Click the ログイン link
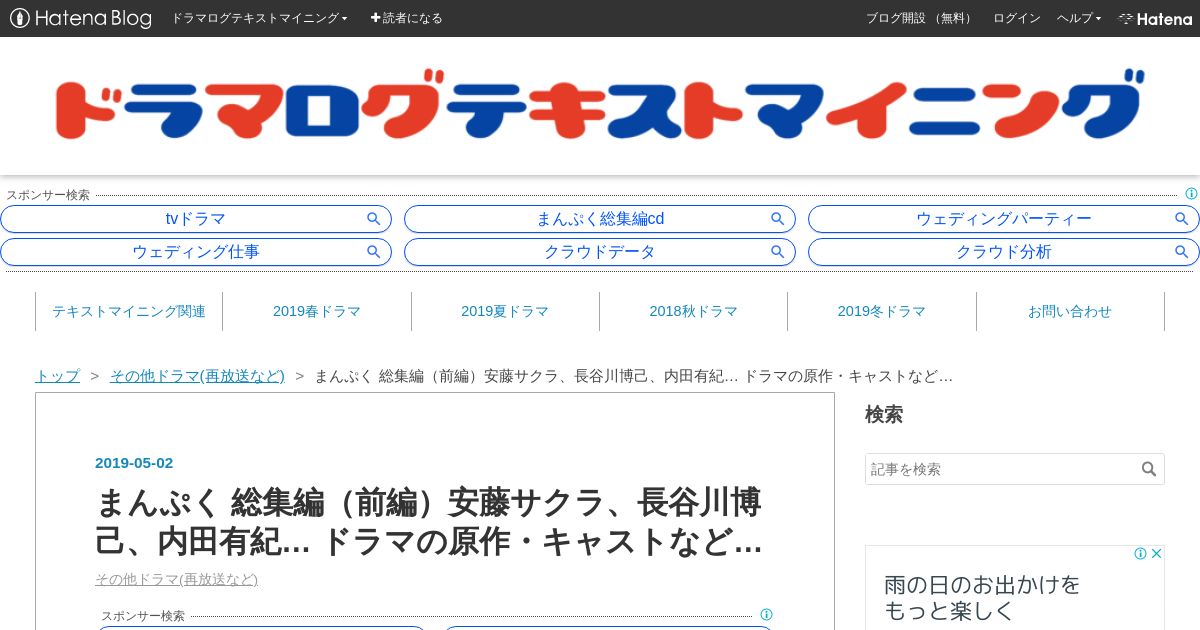 1016,18
